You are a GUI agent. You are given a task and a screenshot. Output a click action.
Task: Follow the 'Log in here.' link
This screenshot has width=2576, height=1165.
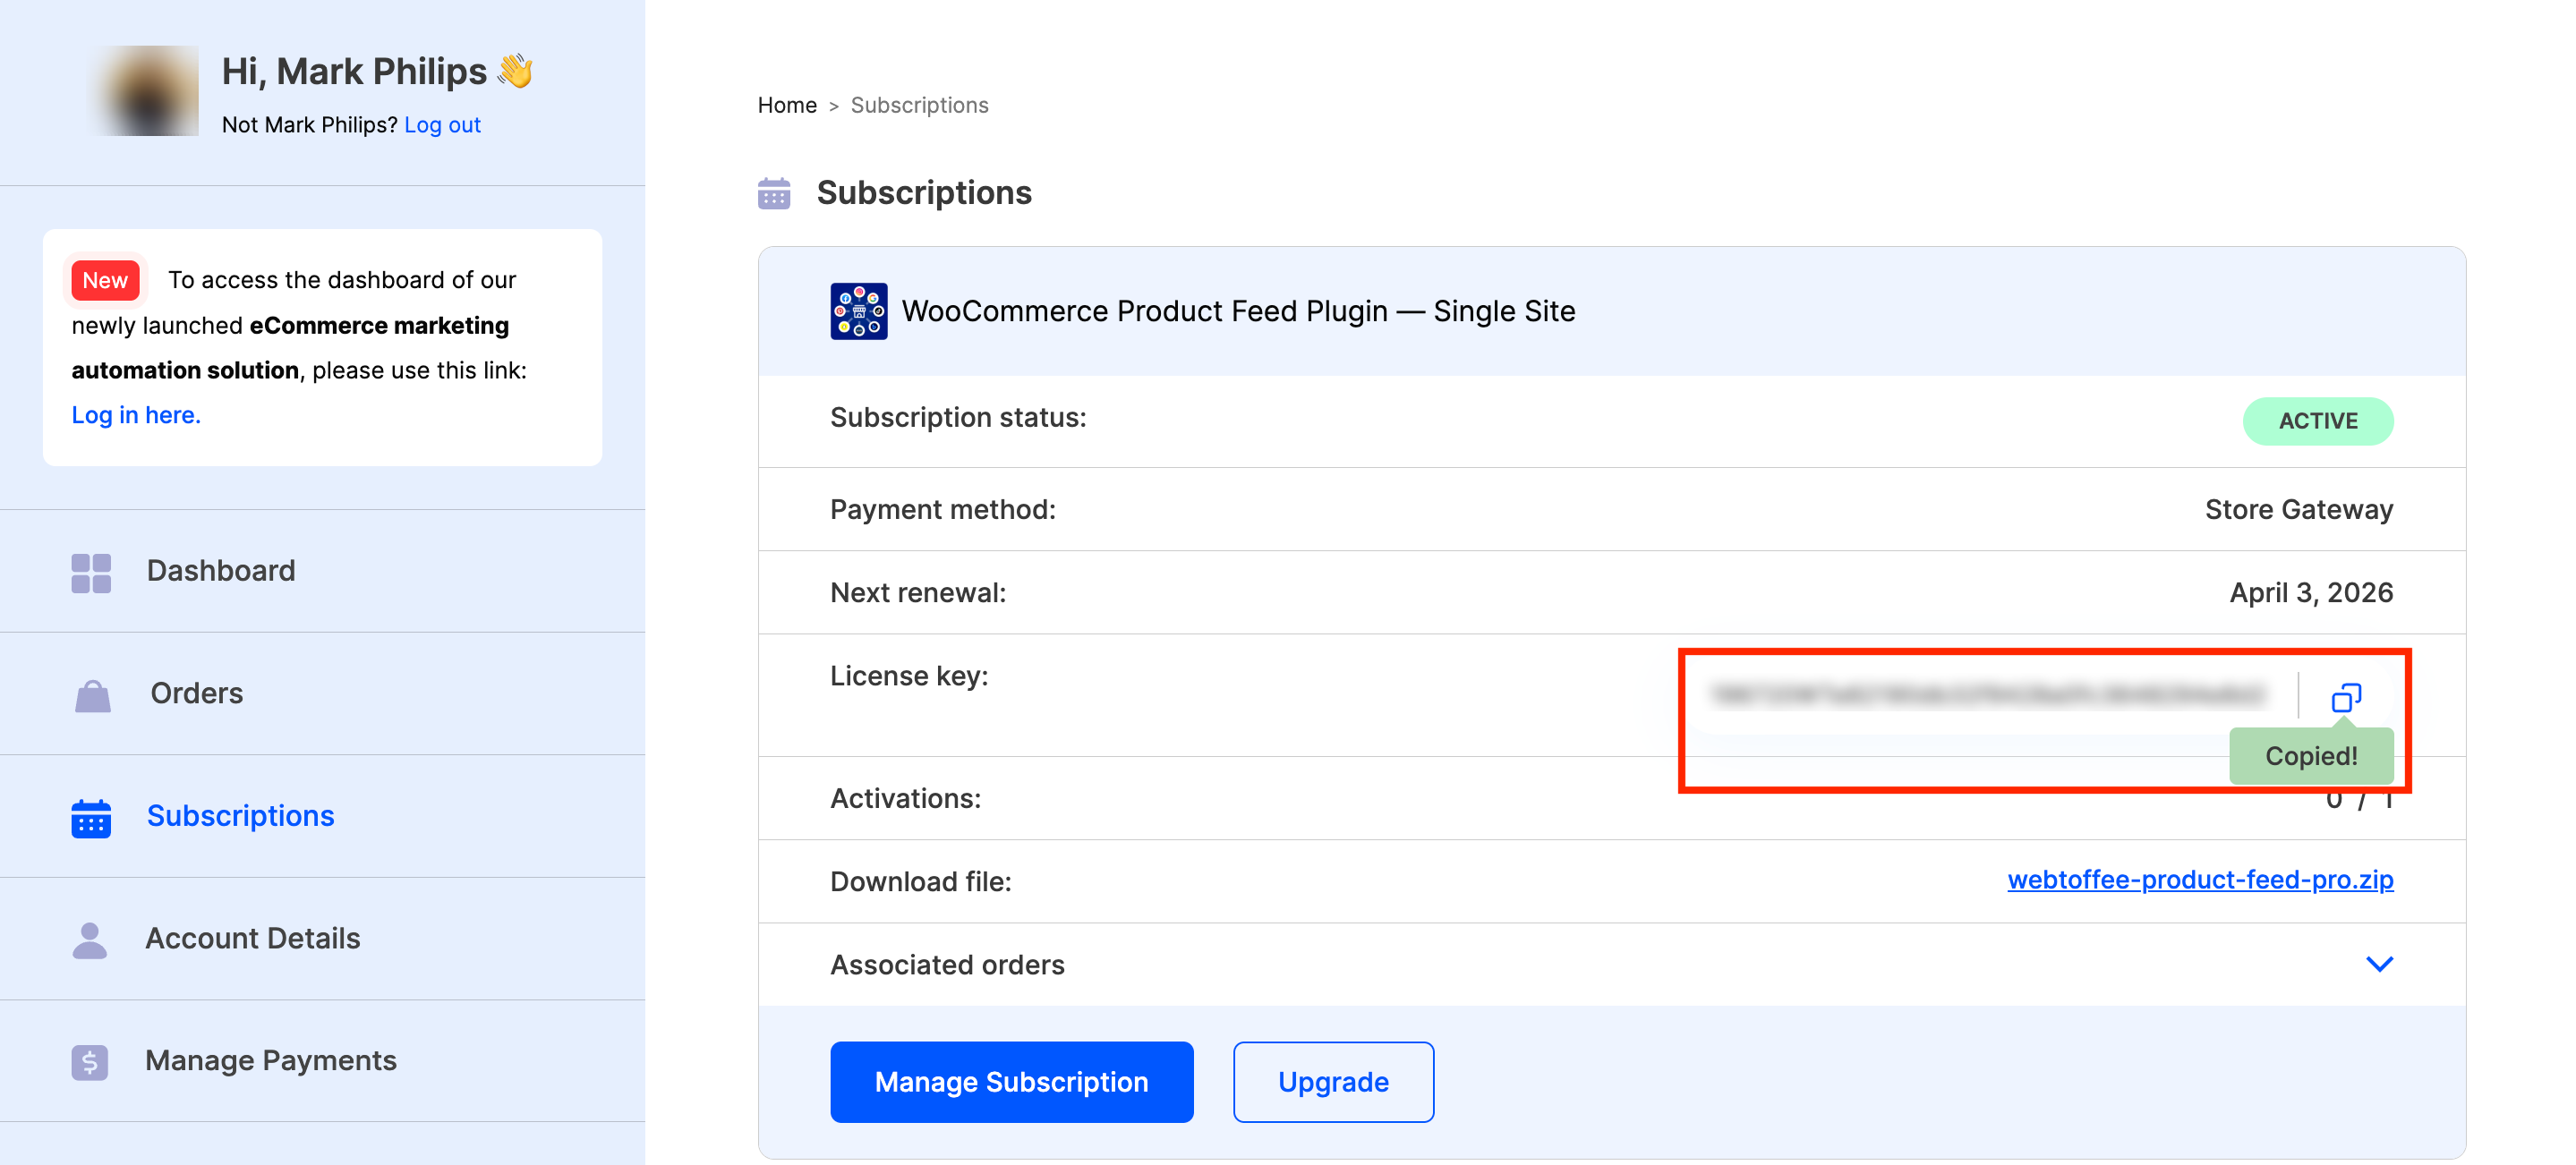point(136,415)
